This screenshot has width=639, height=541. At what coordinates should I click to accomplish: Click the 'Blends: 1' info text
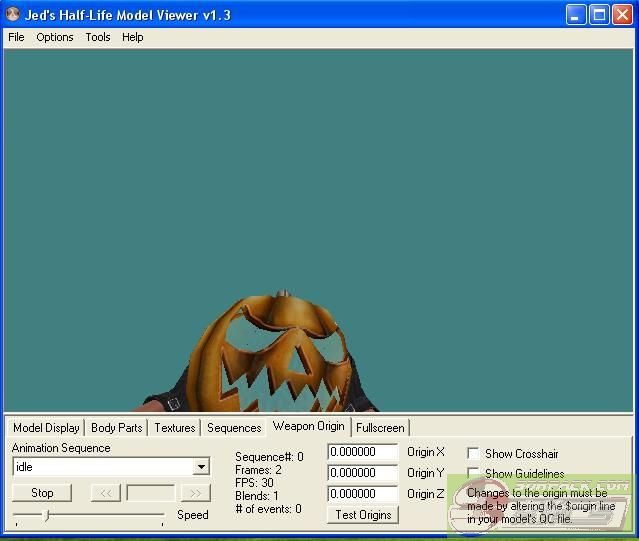257,496
